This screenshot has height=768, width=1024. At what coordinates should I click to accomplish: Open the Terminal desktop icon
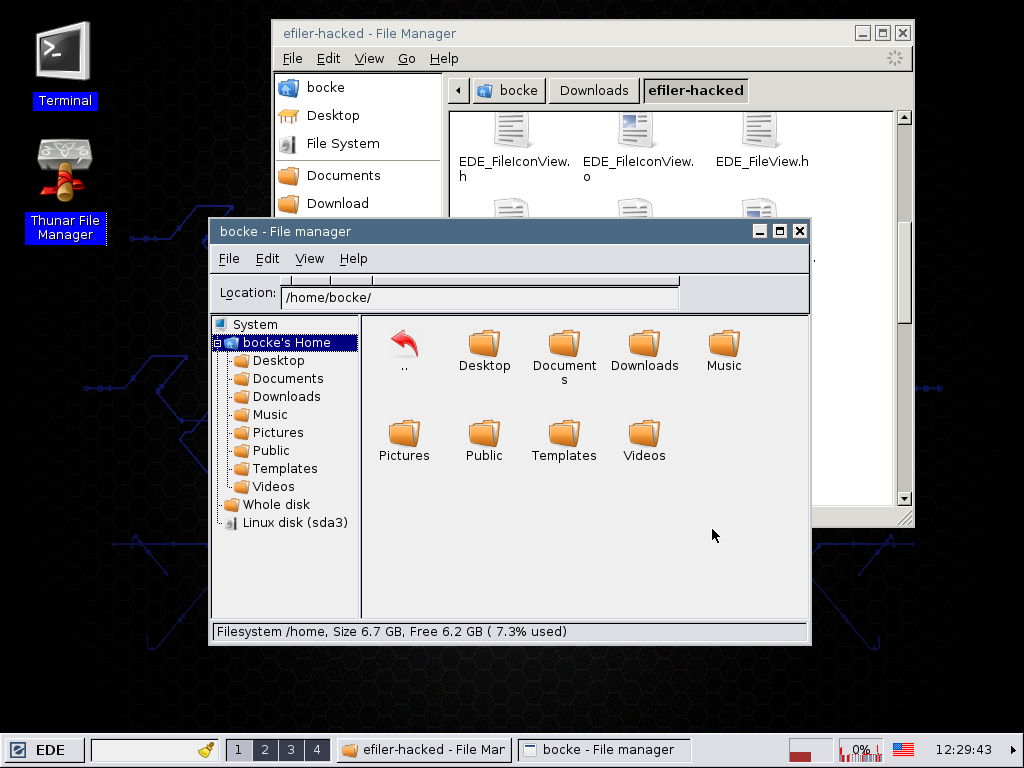[x=63, y=53]
